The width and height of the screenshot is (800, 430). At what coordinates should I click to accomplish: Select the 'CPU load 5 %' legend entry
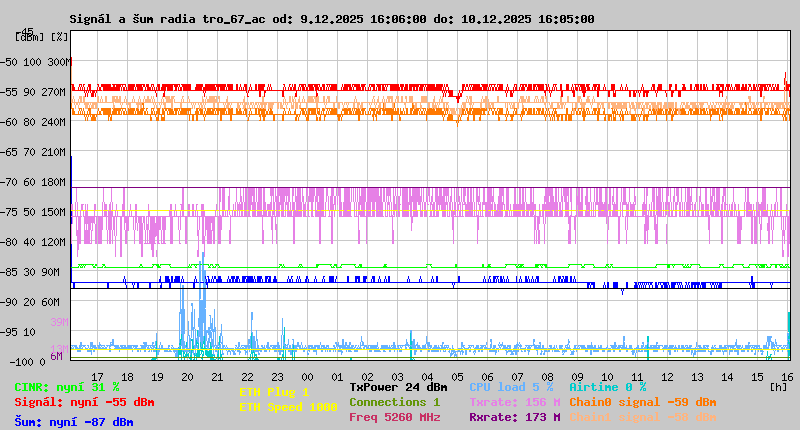pyautogui.click(x=511, y=387)
